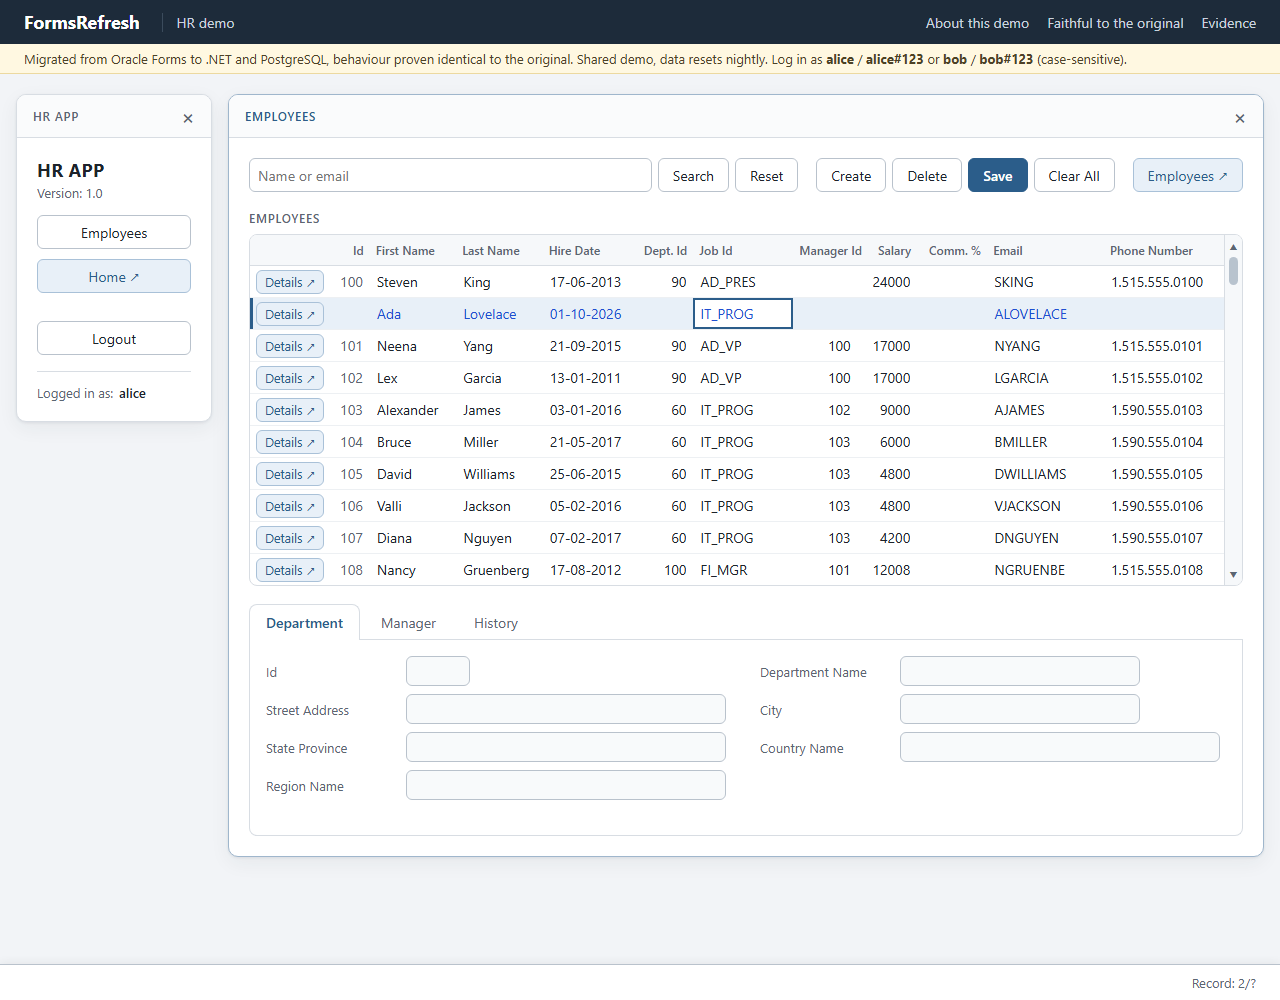Screen dimensions: 1280x1000
Task: Open Details for Ada Lovelace
Action: tap(290, 314)
